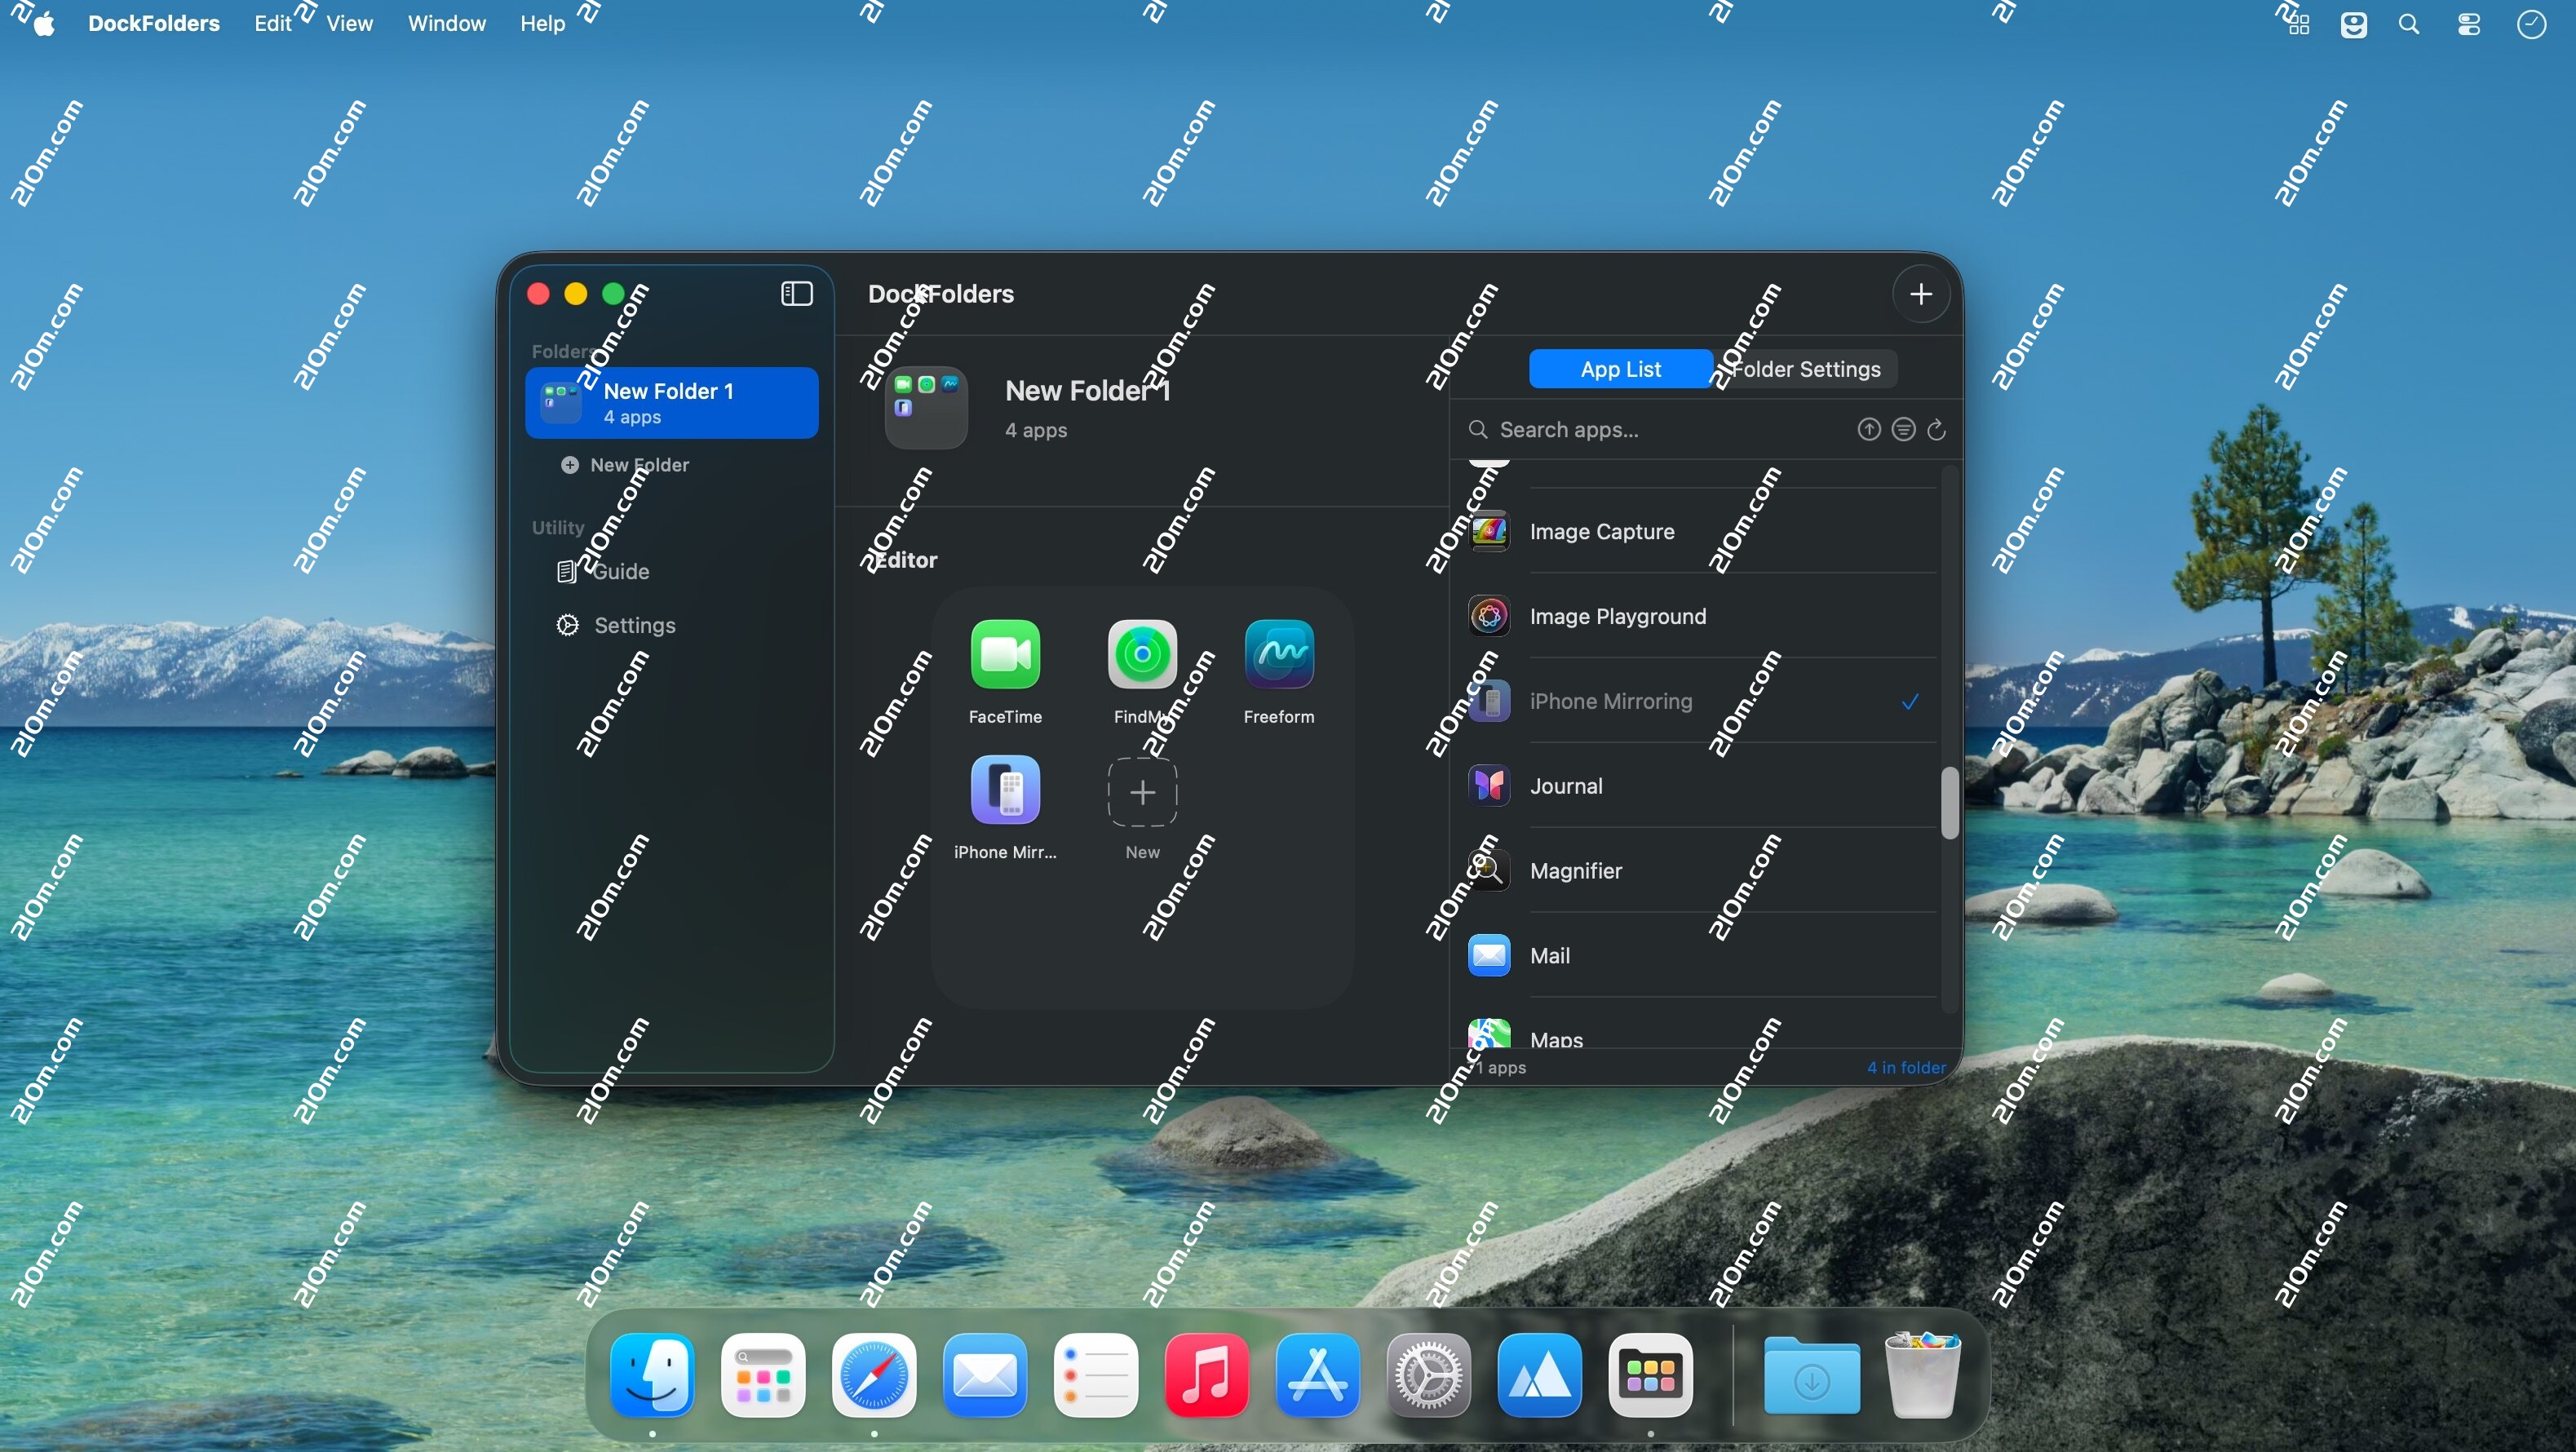
Task: Click the '4 in folder' status text
Action: (1906, 1067)
